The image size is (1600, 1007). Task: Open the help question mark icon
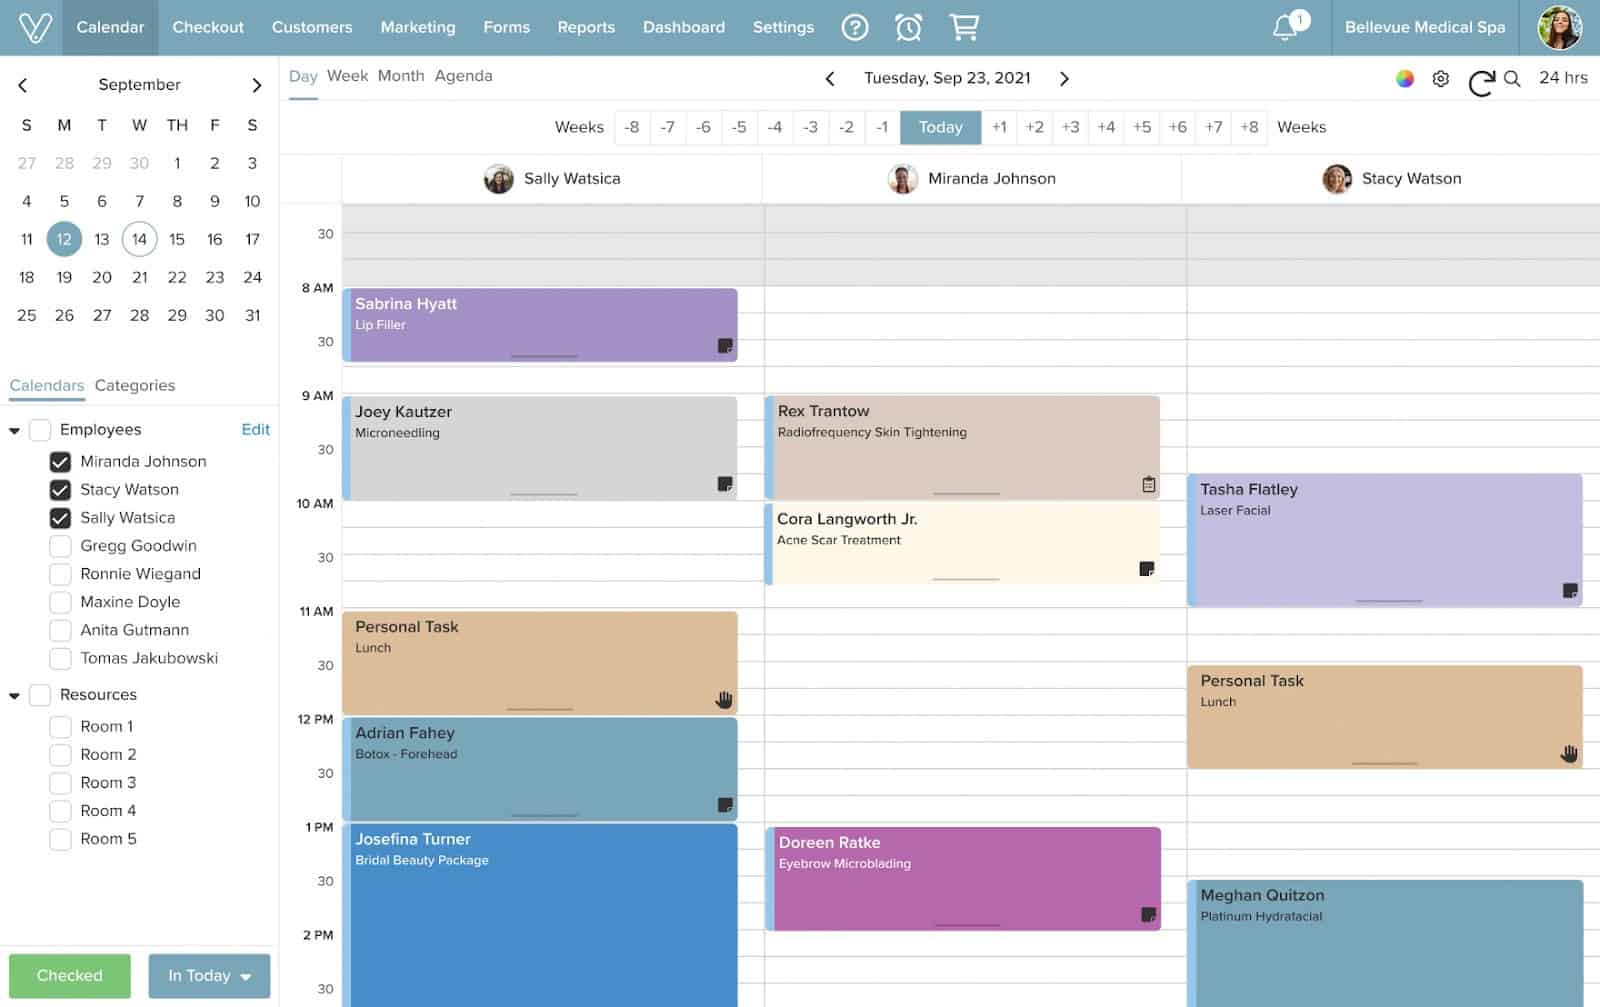click(x=854, y=27)
